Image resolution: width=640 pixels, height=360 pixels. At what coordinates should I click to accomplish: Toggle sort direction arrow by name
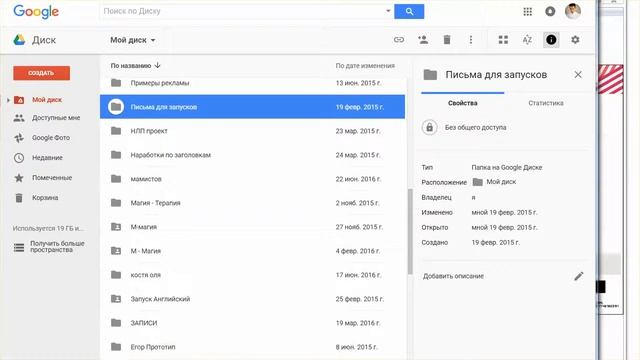pyautogui.click(x=158, y=65)
